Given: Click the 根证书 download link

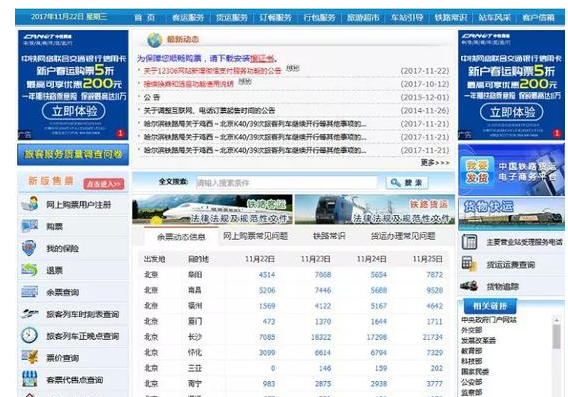Looking at the screenshot, I should 262,58.
